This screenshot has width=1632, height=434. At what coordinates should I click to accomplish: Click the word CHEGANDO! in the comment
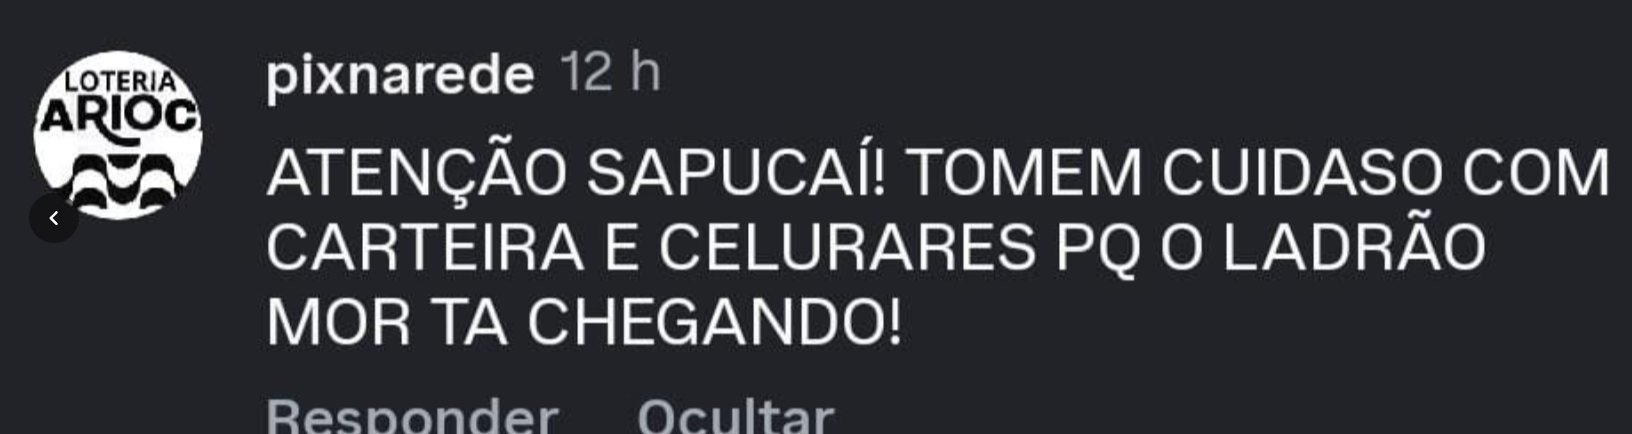(x=714, y=322)
